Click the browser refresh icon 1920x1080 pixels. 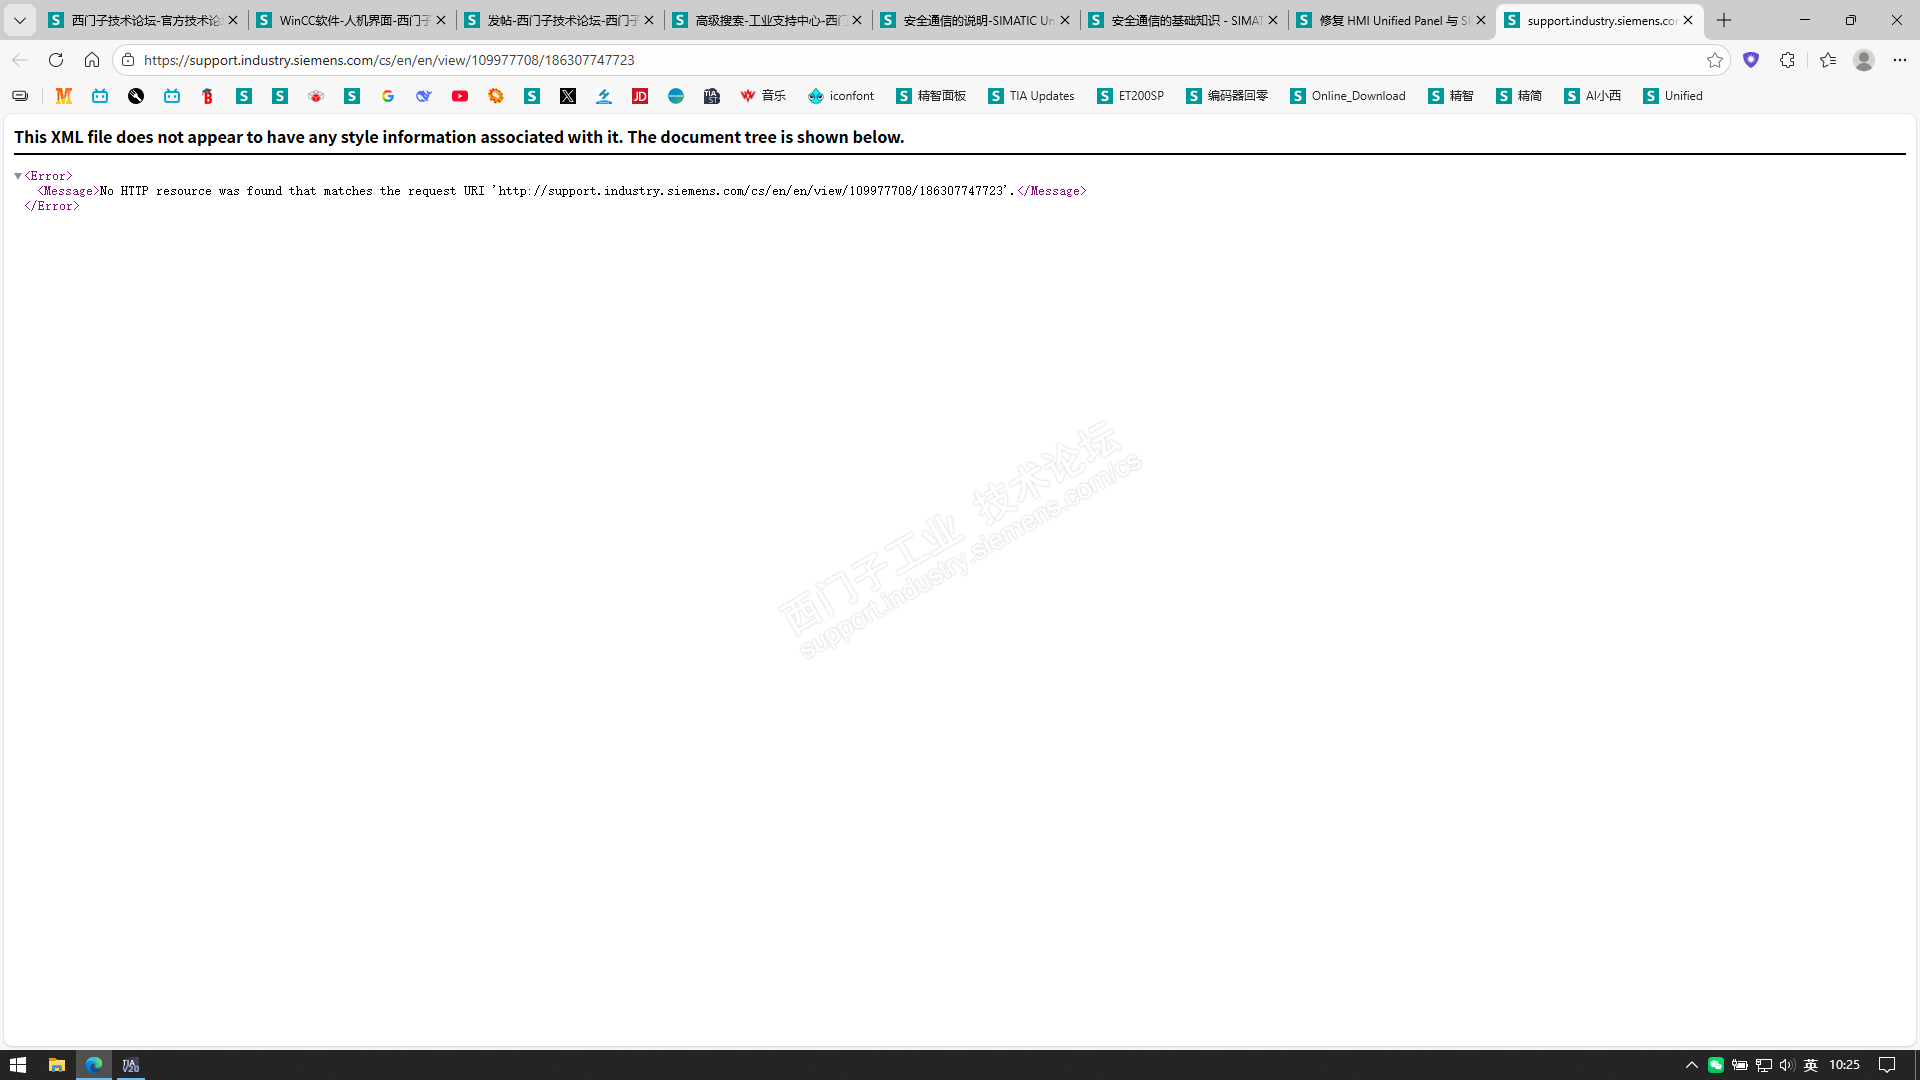coord(56,60)
